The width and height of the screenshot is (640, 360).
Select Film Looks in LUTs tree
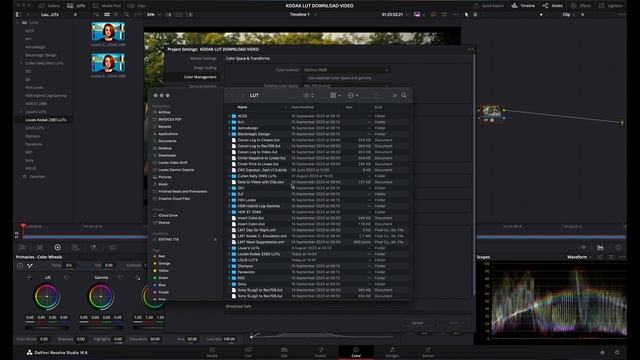click(34, 87)
